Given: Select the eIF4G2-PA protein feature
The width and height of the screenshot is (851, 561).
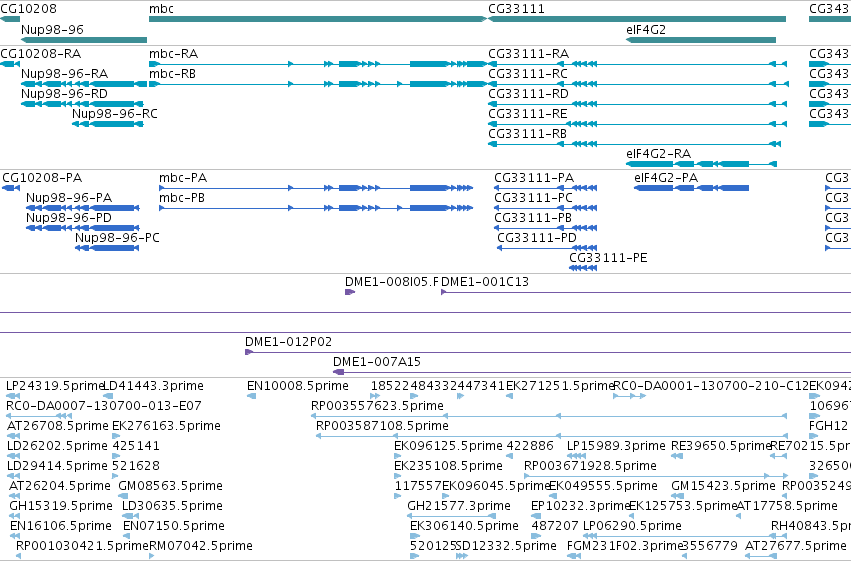Looking at the screenshot, I should [691, 188].
